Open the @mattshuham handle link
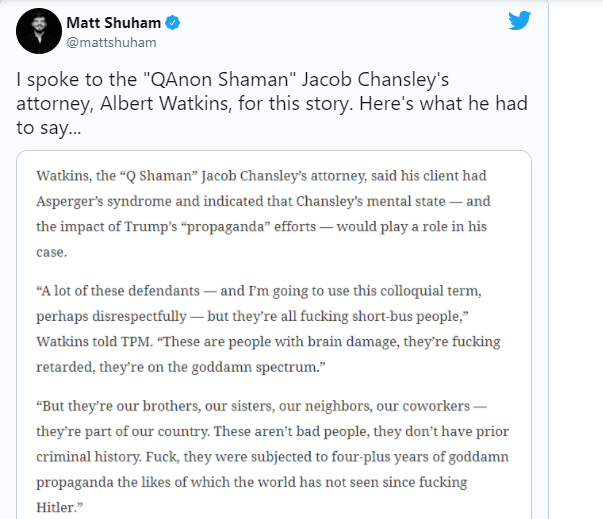Screen dimensions: 603x519 pos(108,43)
